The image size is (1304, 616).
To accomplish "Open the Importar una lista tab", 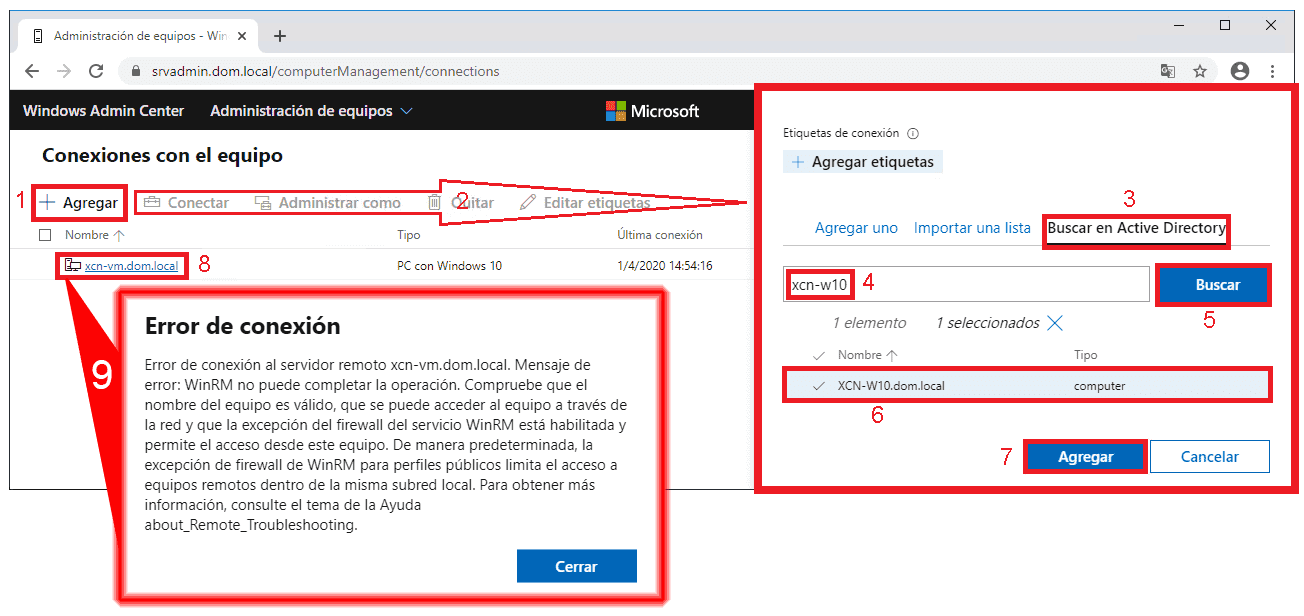I will [x=971, y=228].
